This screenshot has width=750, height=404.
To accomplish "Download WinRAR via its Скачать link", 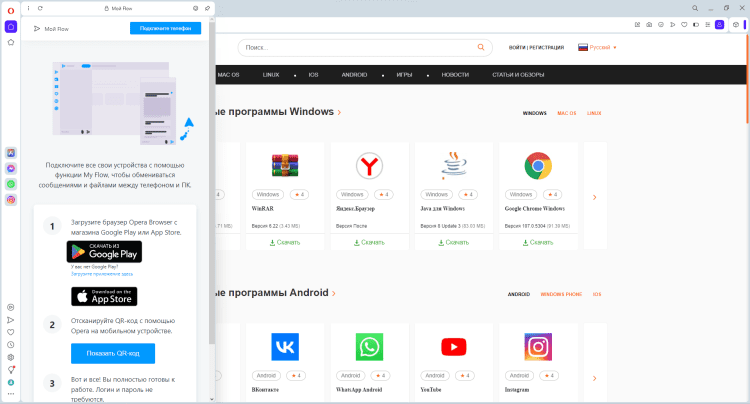I will pyautogui.click(x=285, y=242).
